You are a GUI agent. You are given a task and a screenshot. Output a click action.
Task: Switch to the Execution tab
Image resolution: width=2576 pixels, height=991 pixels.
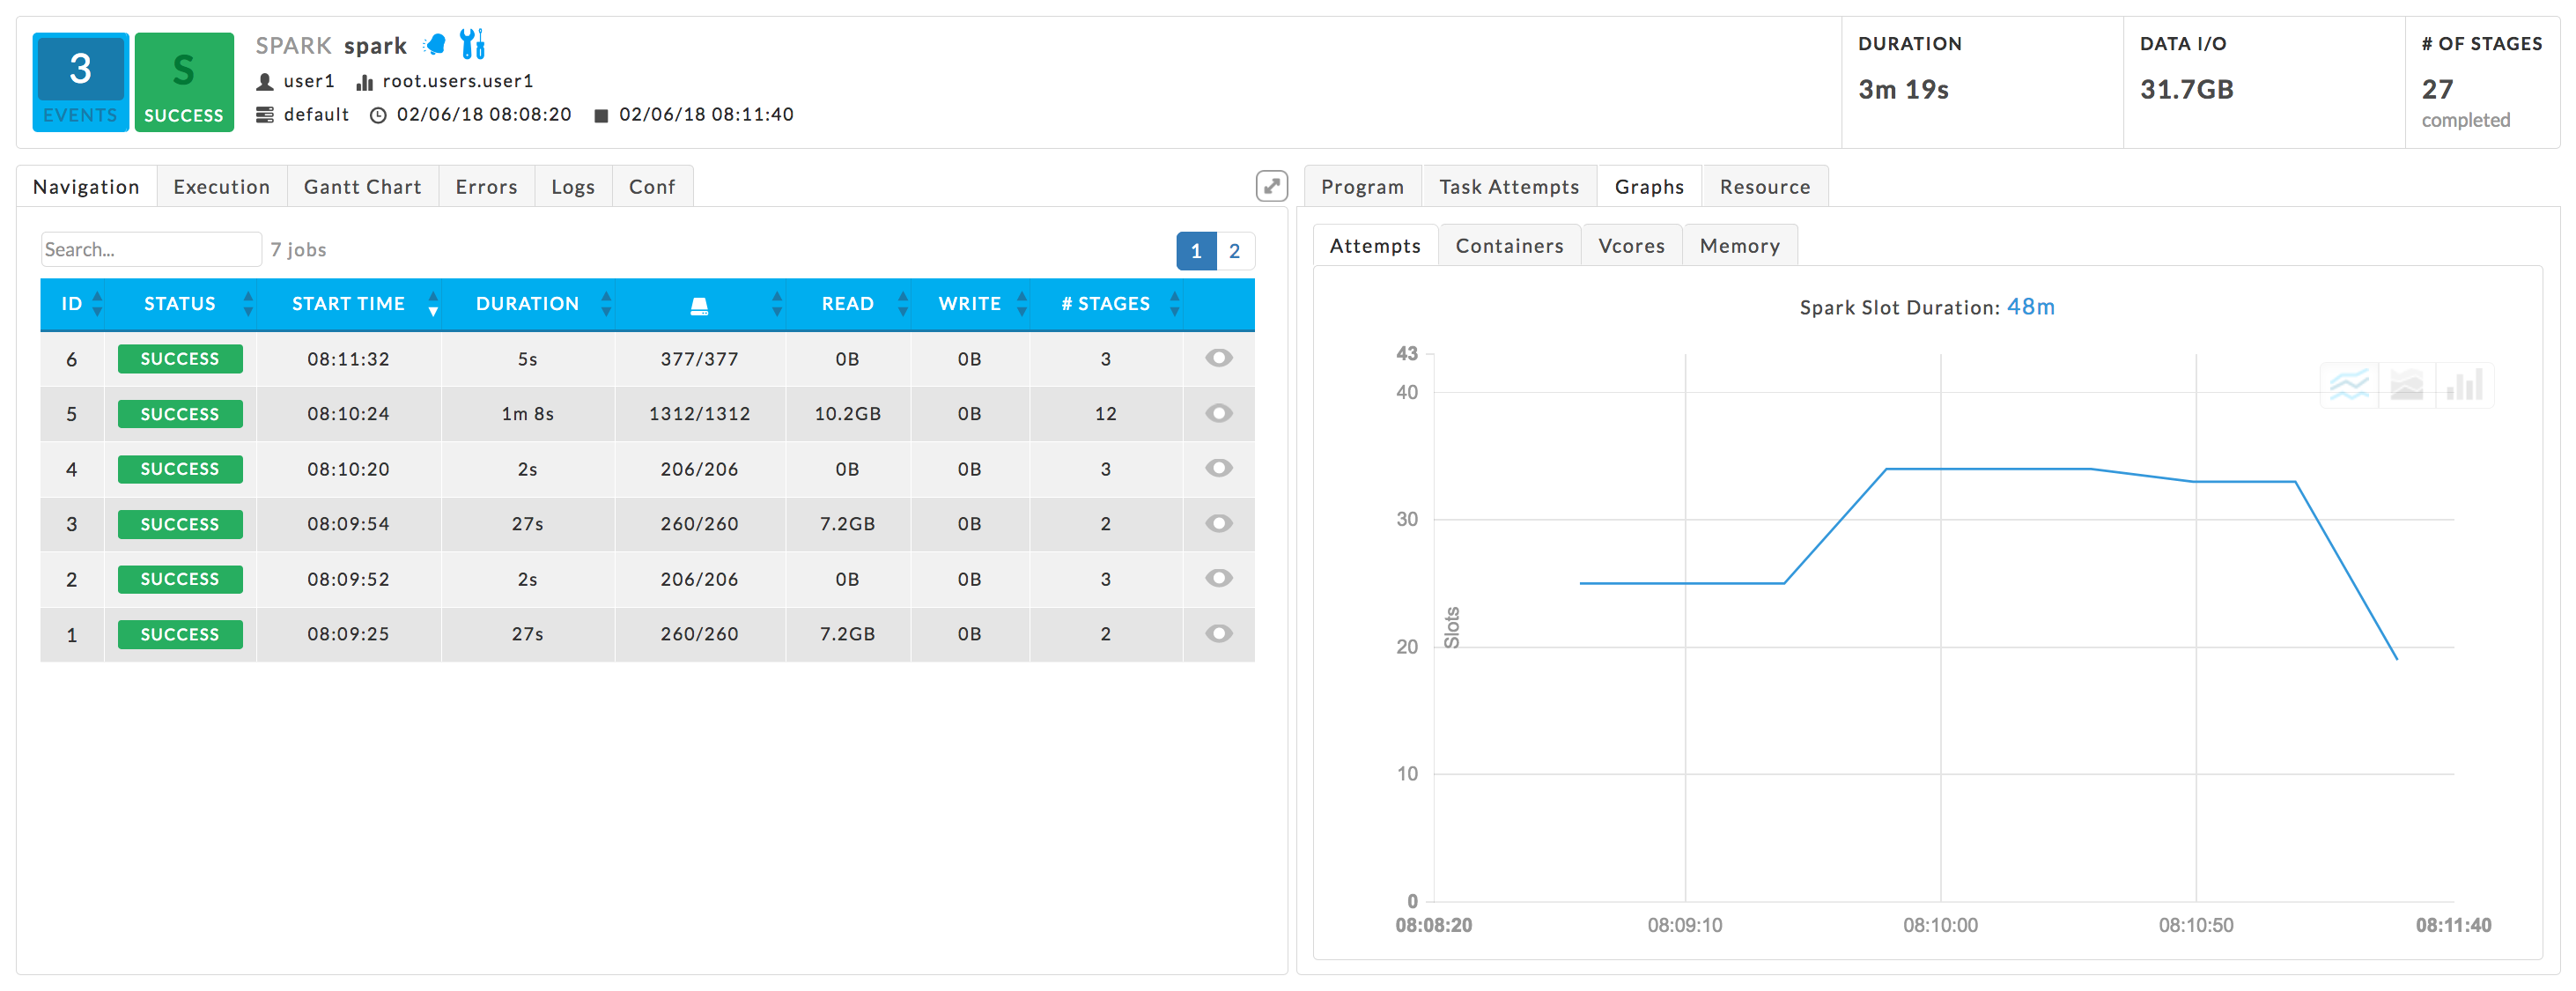tap(221, 187)
